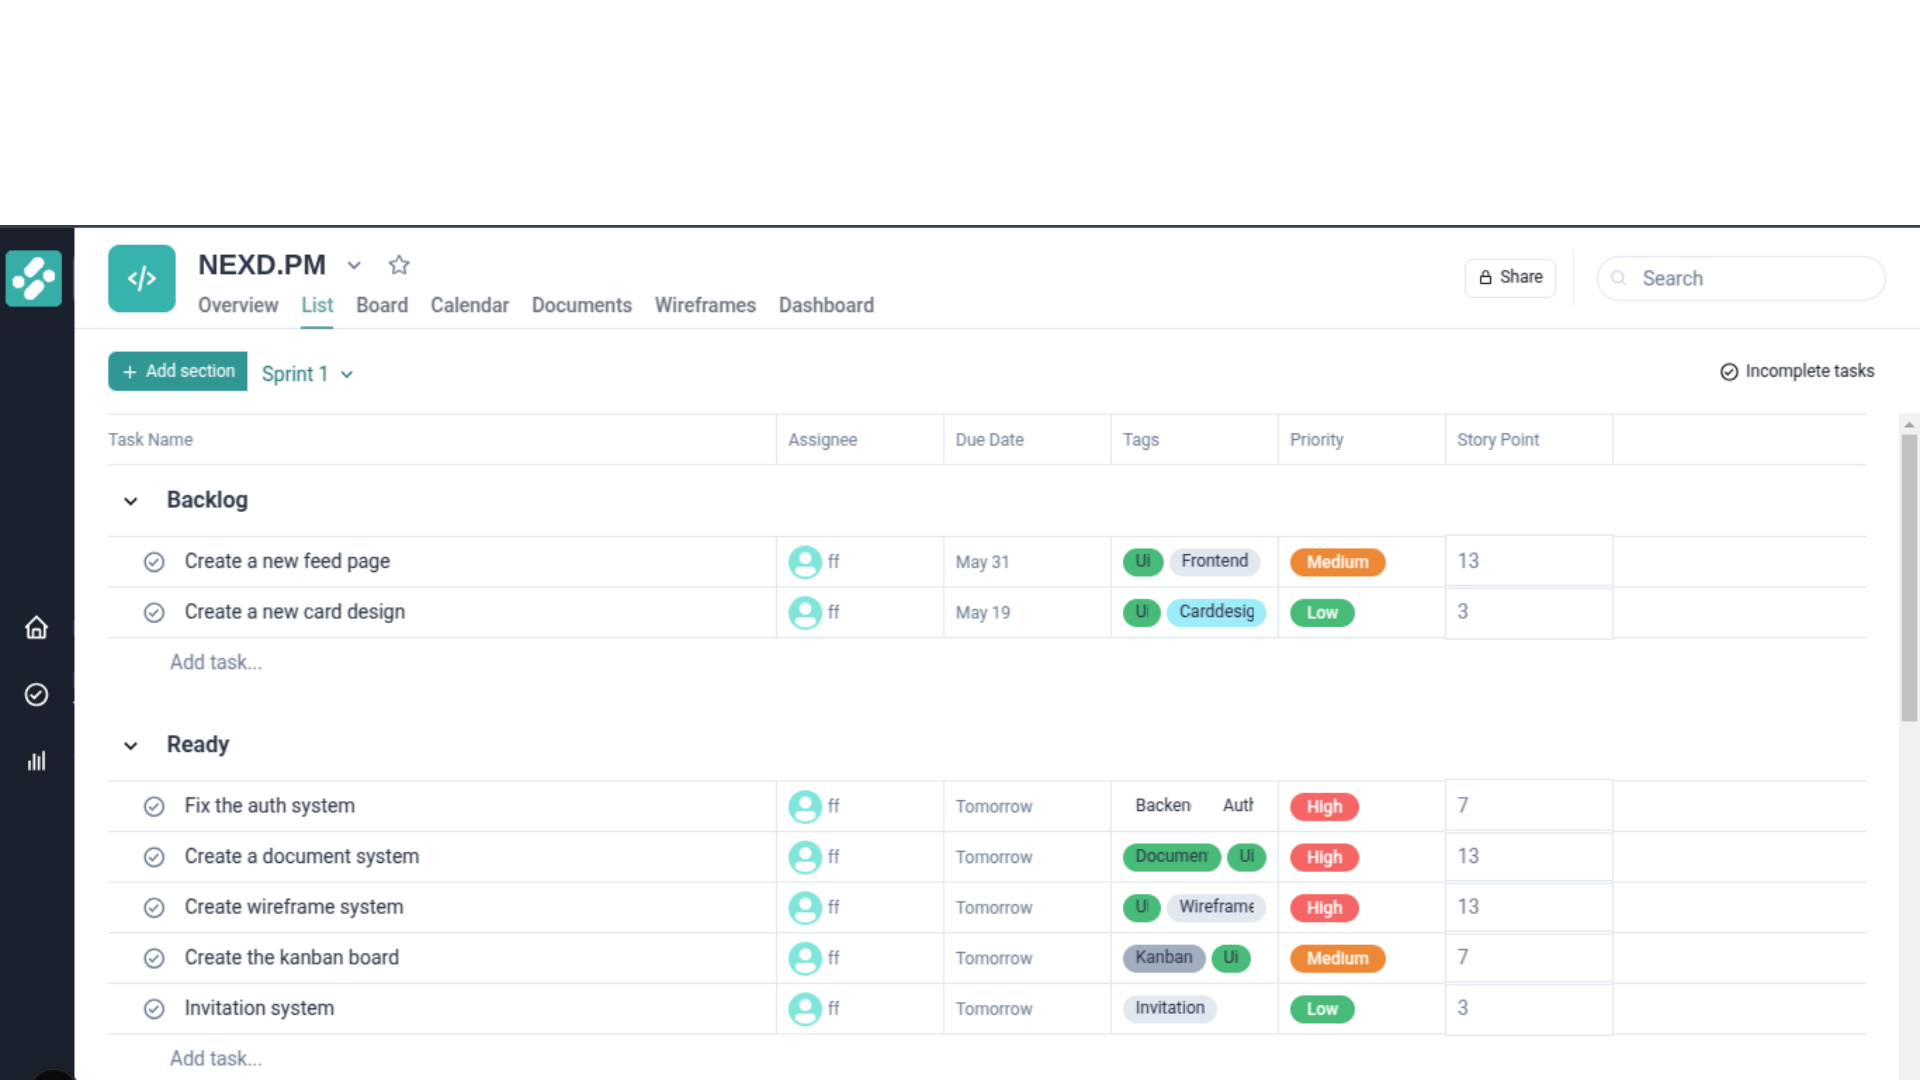Mark Fix the auth system complete
Viewport: 1920px width, 1080px height.
pyautogui.click(x=154, y=806)
